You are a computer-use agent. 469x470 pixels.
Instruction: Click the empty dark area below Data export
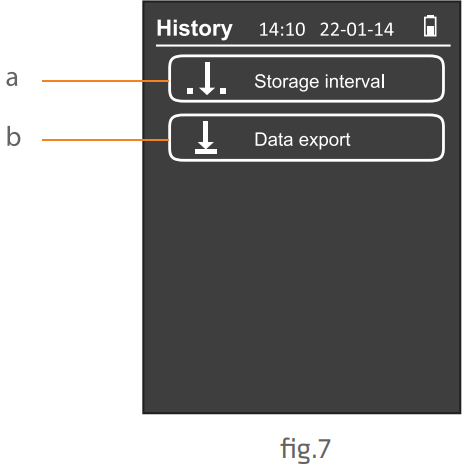[x=302, y=287]
